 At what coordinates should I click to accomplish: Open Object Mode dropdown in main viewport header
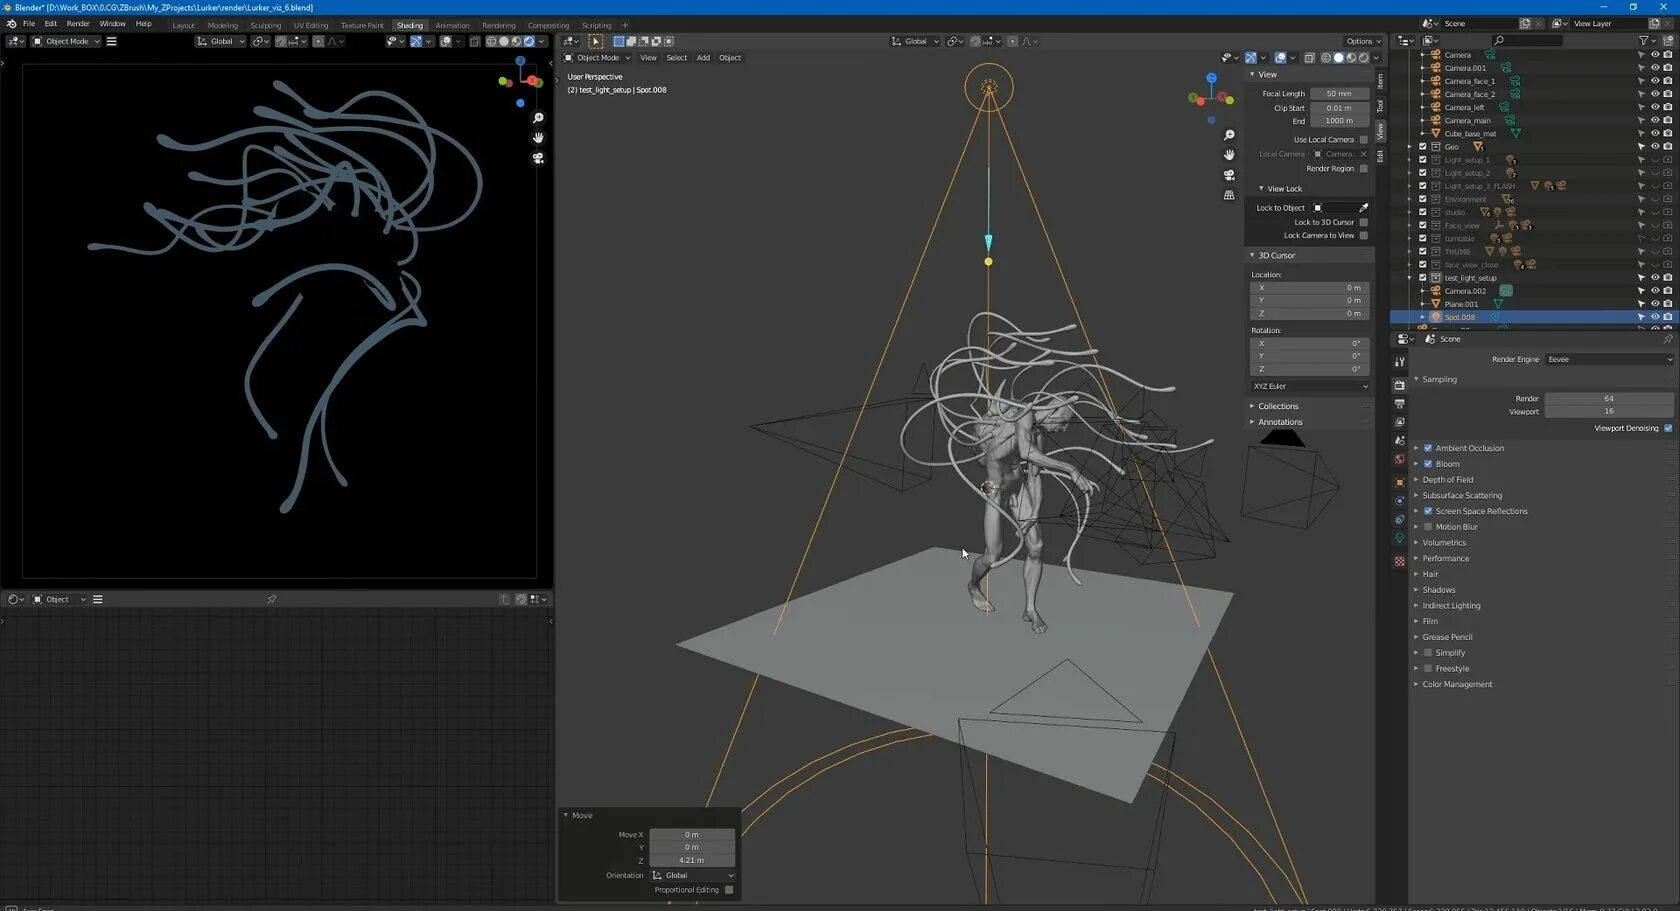[597, 58]
